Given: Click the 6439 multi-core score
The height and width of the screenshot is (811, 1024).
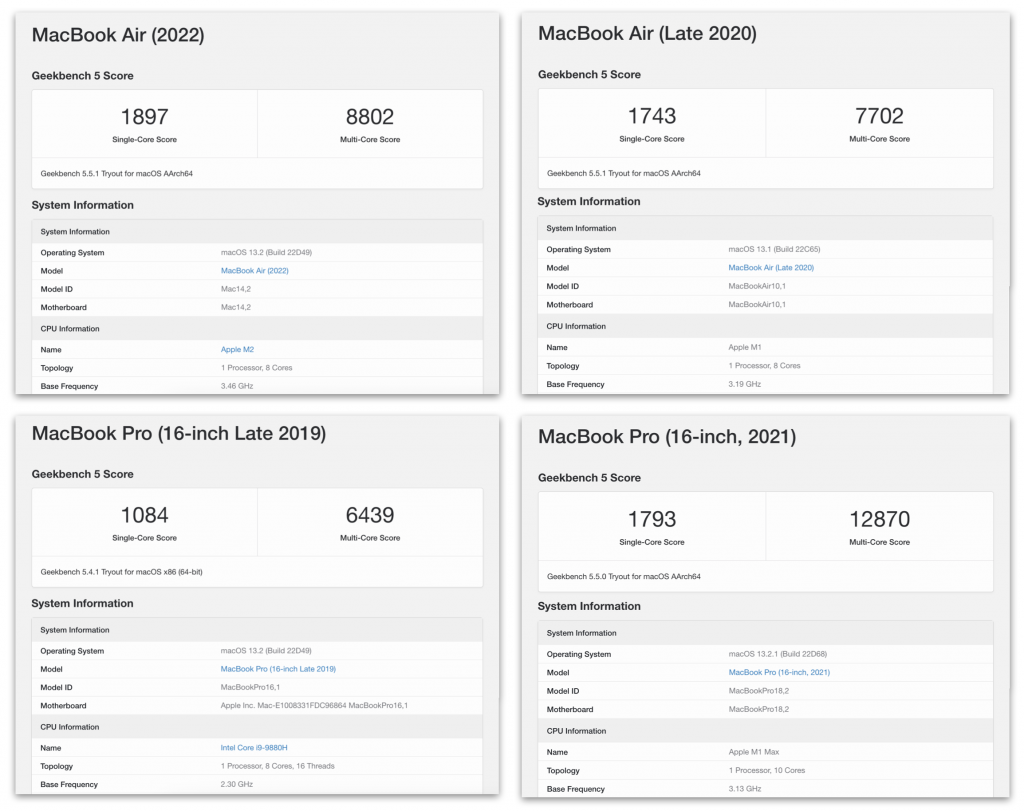Looking at the screenshot, I should coord(370,515).
